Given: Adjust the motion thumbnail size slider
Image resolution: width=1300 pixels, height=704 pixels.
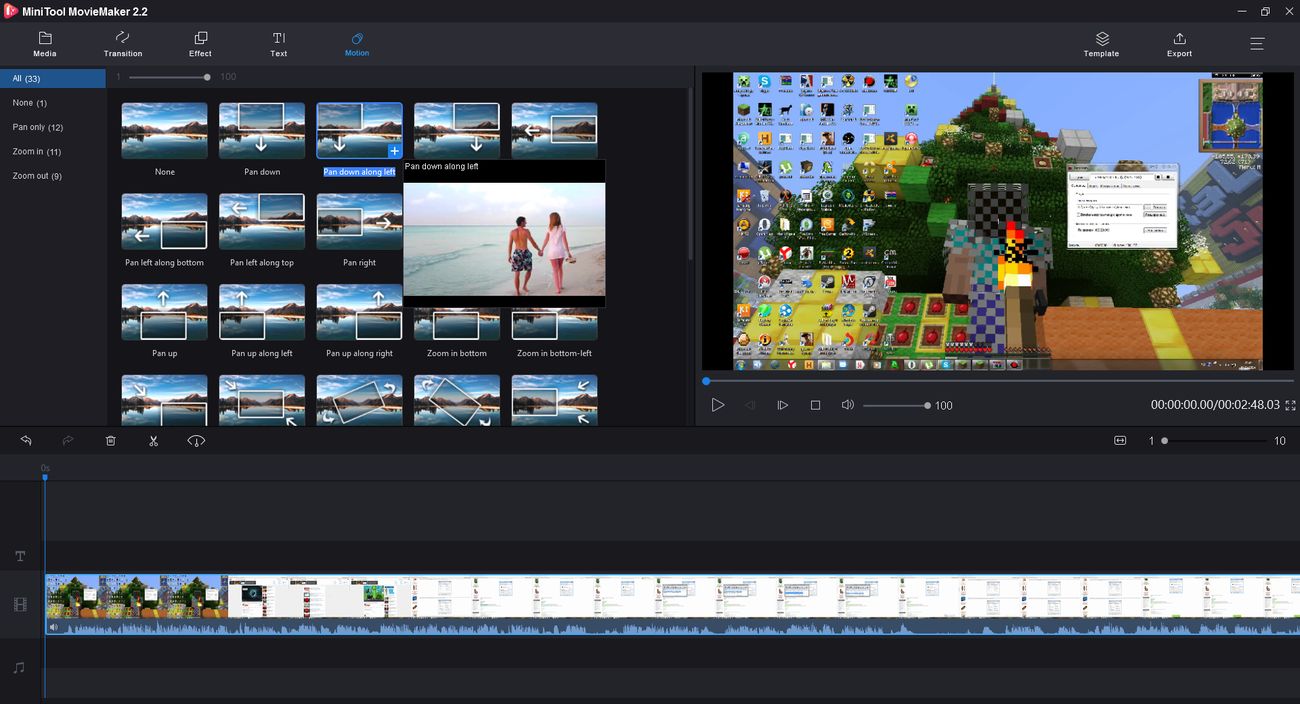Looking at the screenshot, I should pyautogui.click(x=168, y=77).
